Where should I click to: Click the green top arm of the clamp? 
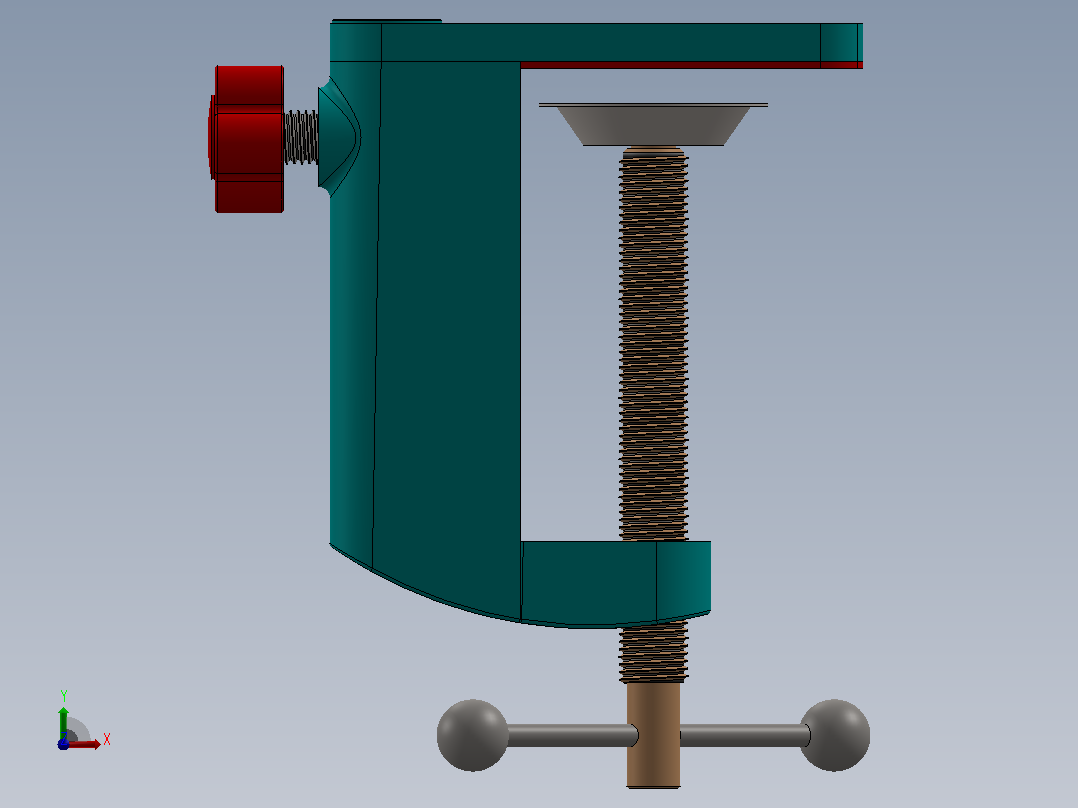(x=597, y=42)
